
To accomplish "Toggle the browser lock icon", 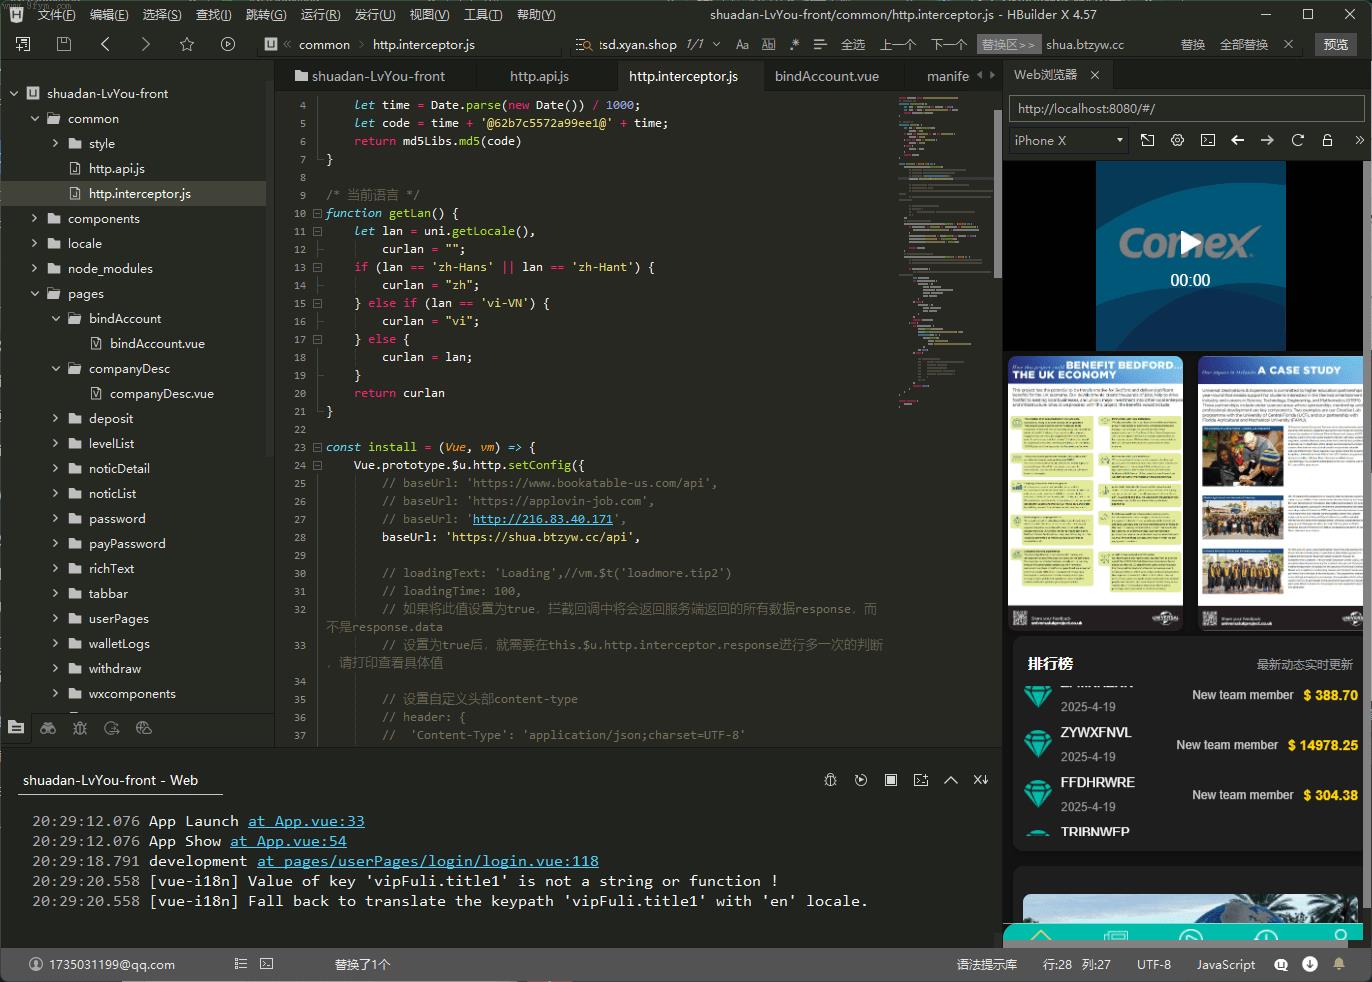I will point(1327,141).
